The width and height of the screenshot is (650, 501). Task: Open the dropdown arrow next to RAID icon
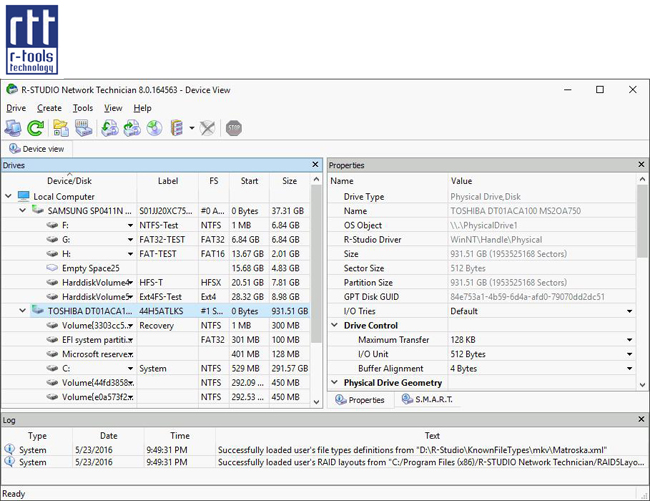coord(192,128)
